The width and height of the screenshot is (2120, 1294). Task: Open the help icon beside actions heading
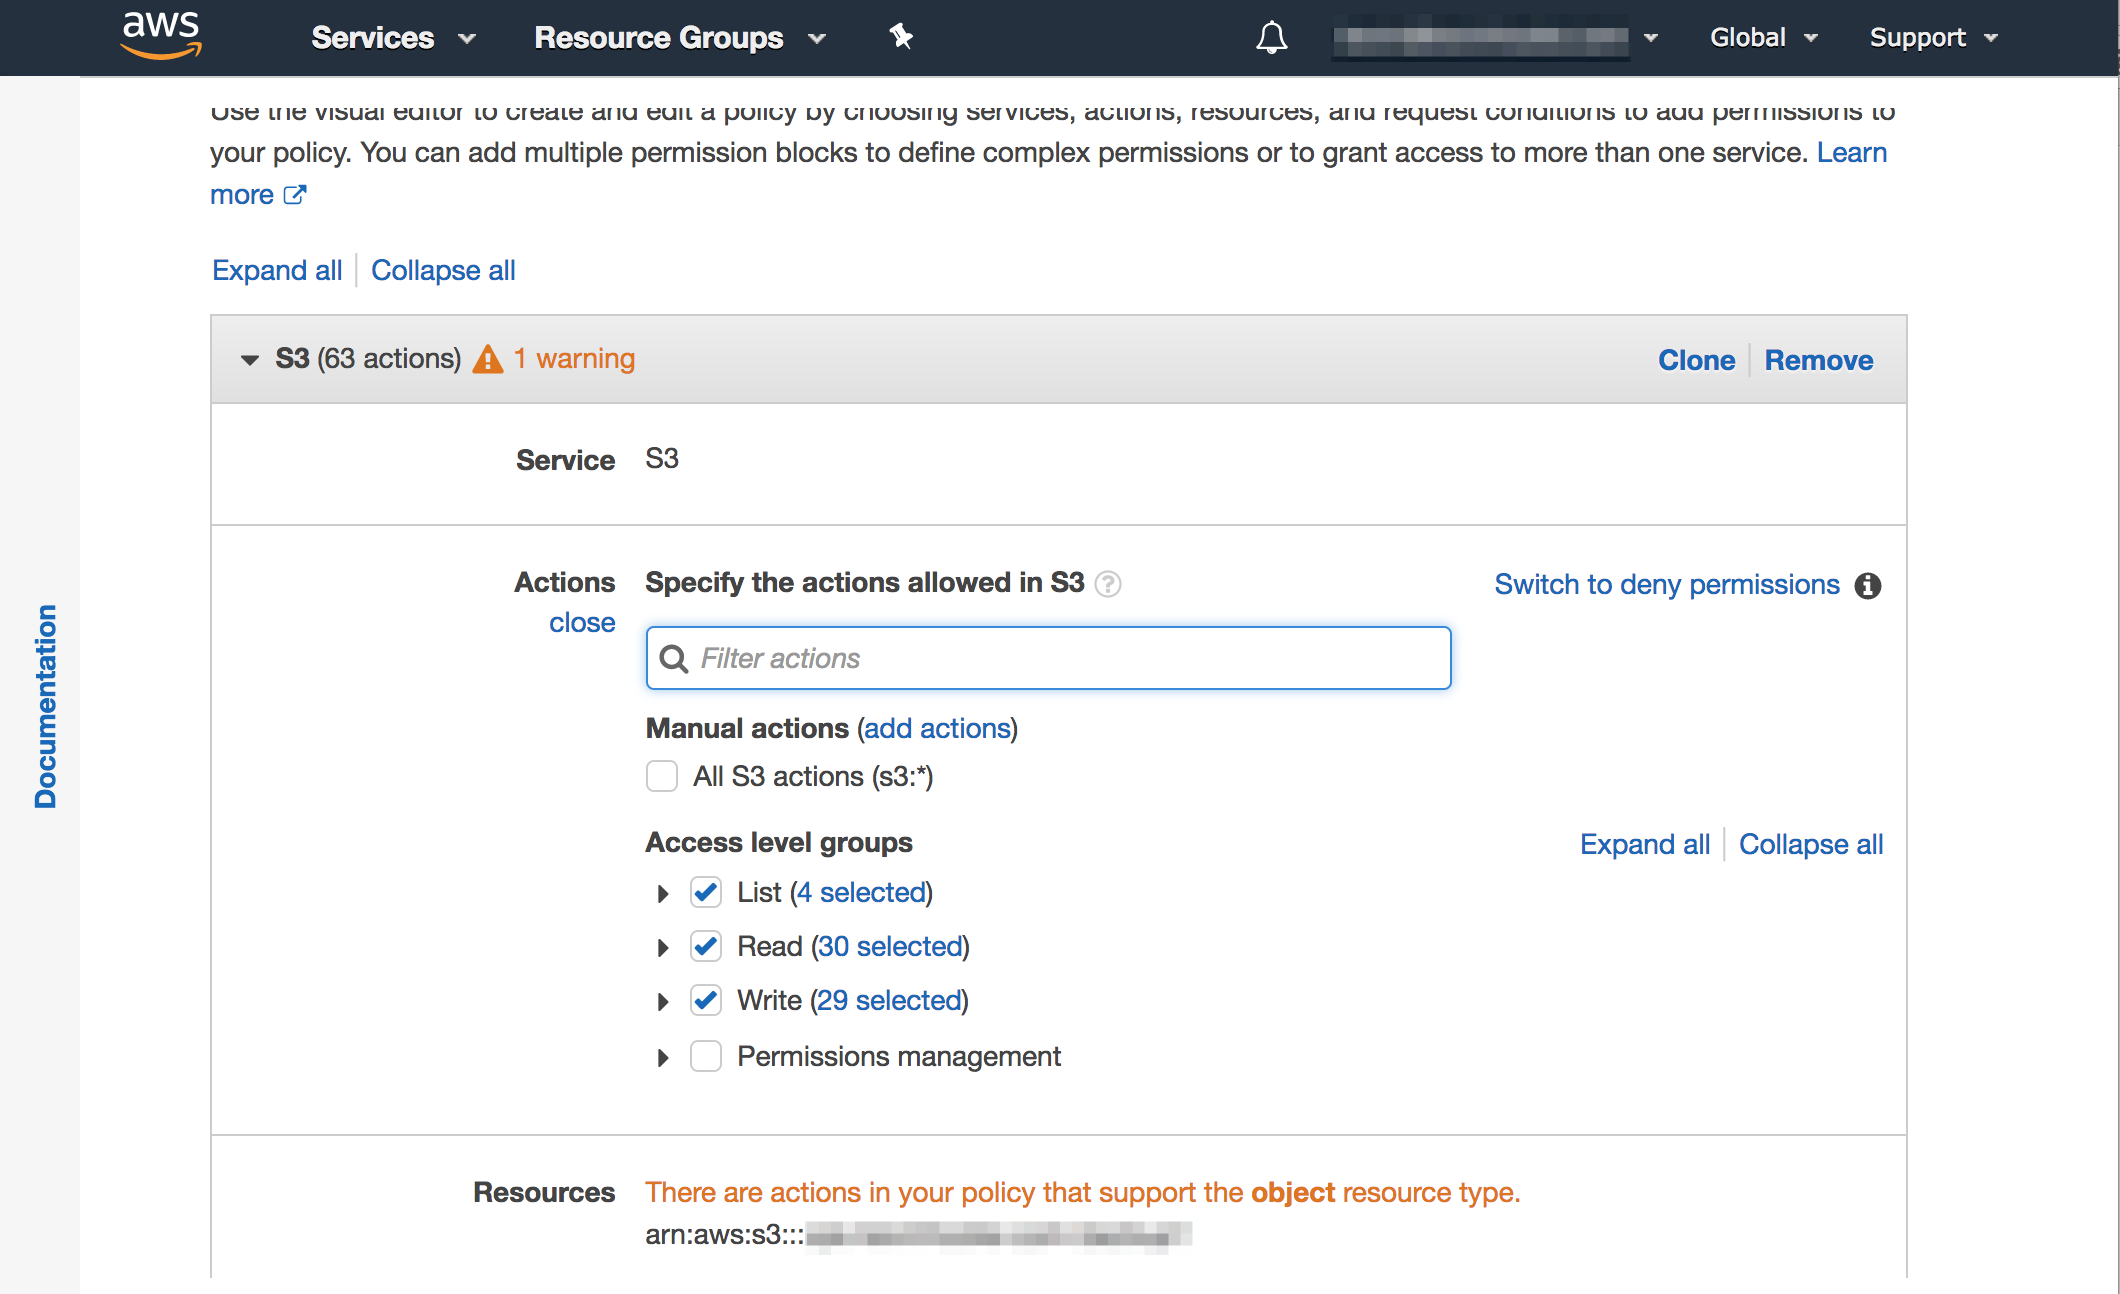(x=1109, y=584)
